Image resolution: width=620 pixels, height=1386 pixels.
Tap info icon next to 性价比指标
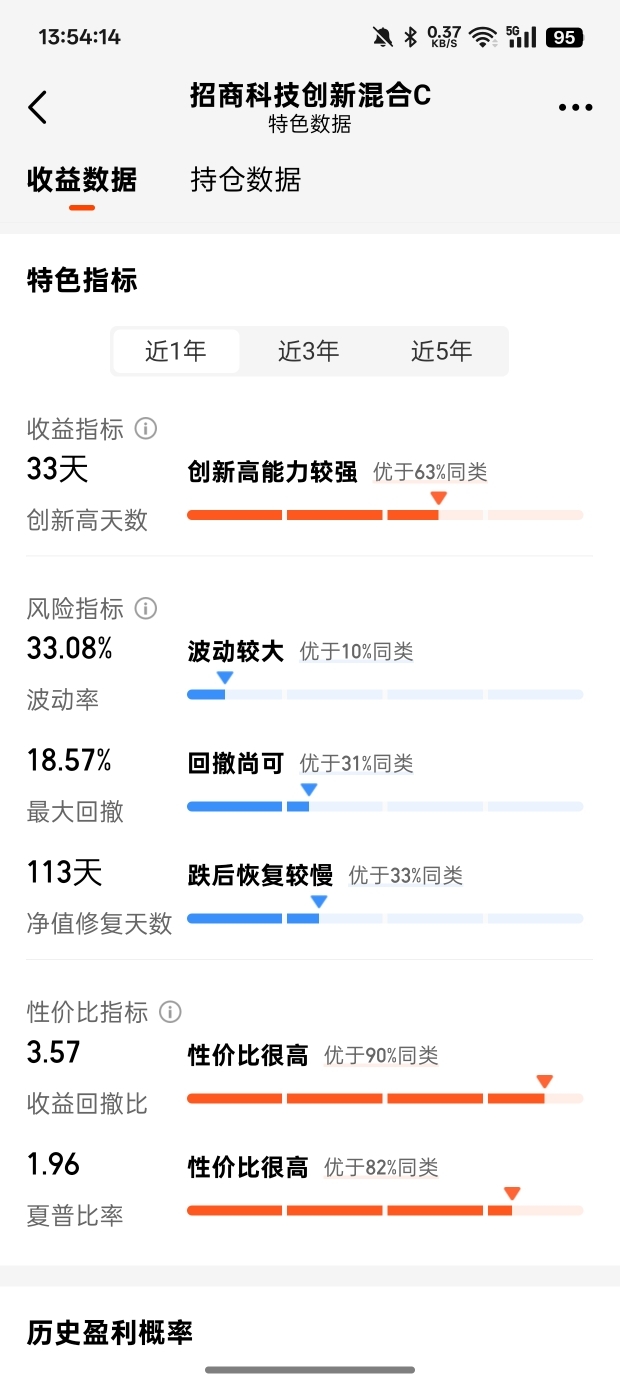(x=170, y=1012)
